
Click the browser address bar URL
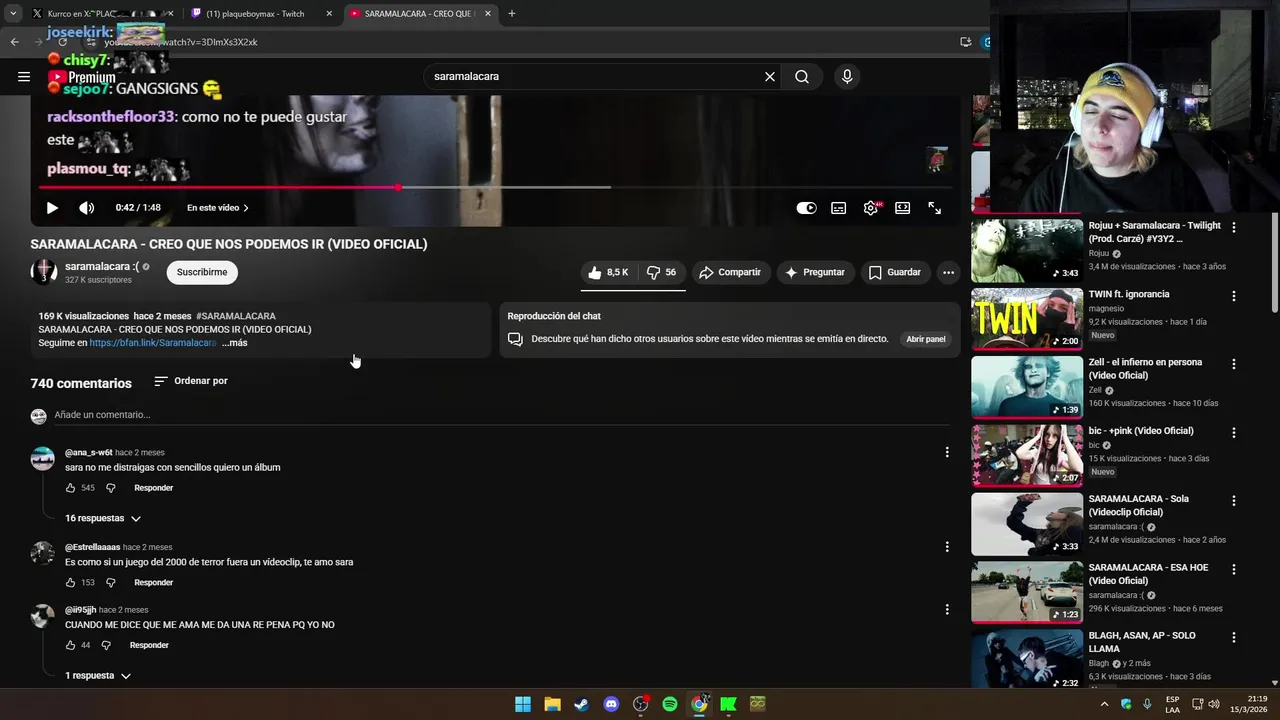[181, 42]
